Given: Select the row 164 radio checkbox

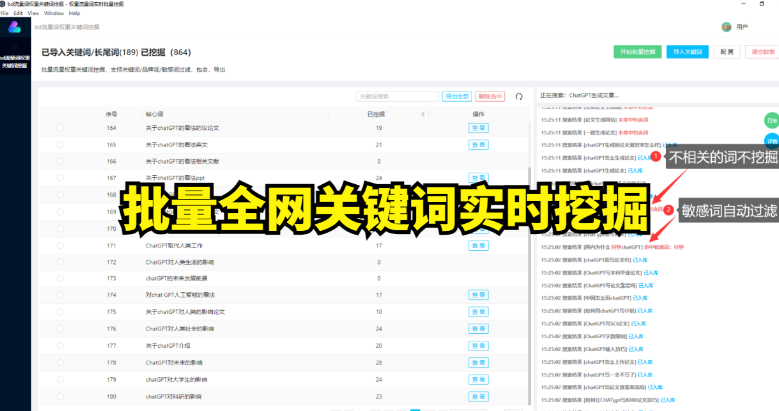Looking at the screenshot, I should [60, 129].
